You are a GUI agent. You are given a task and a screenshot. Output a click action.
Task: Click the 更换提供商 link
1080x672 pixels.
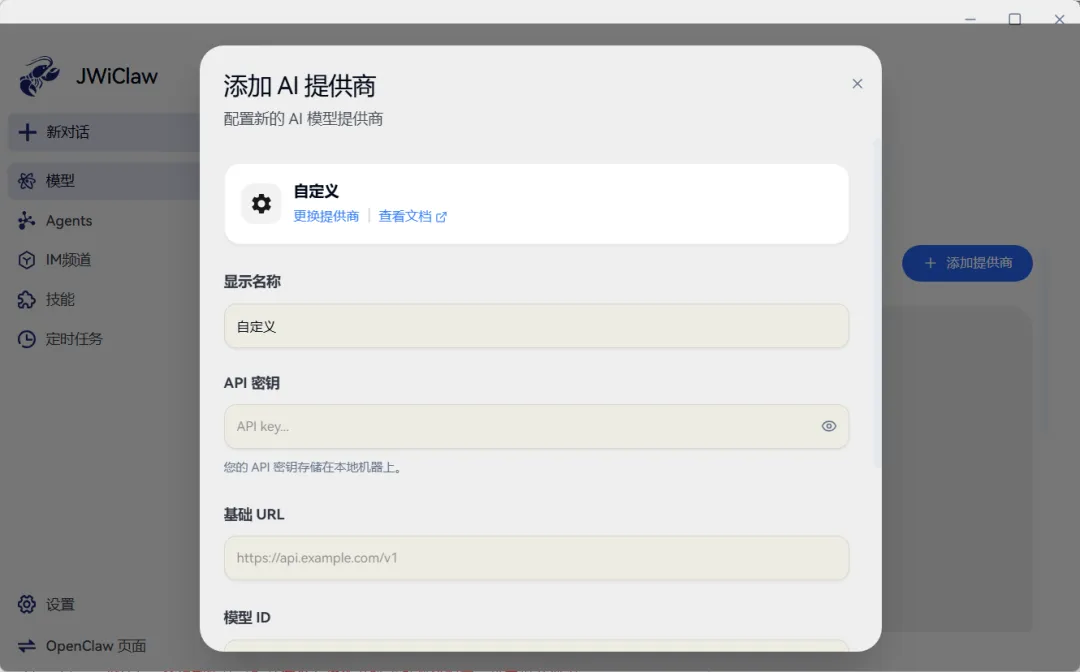click(326, 216)
